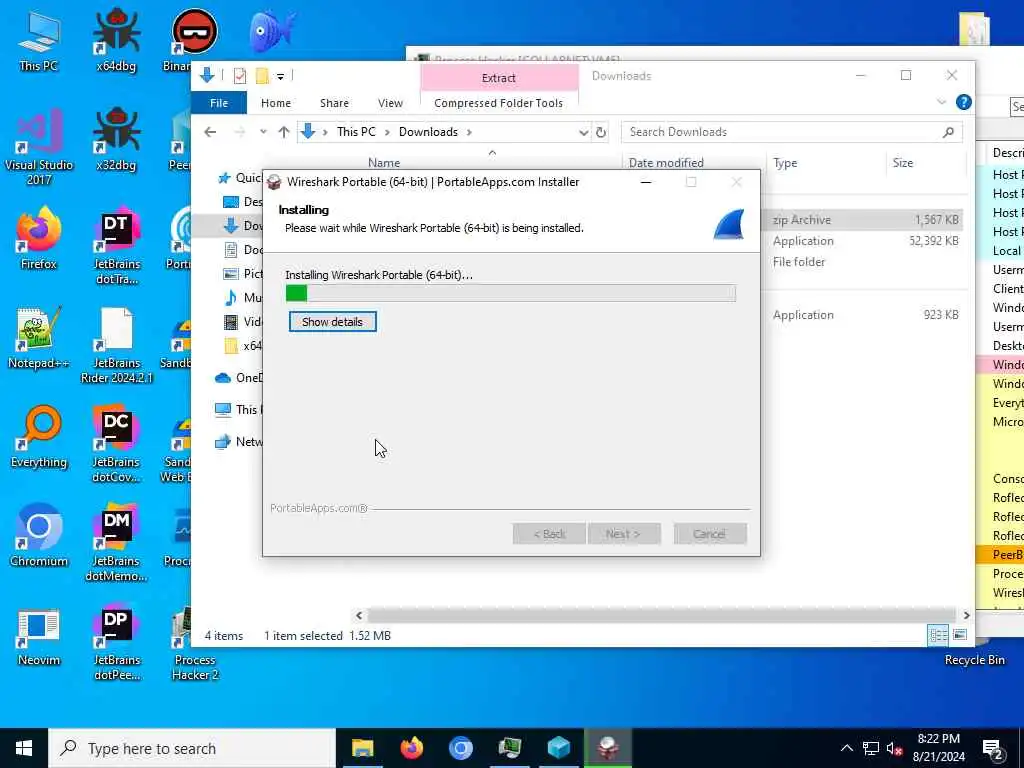Launch the Neovim desktop shortcut
Screen dimensions: 1024x768
point(39,635)
